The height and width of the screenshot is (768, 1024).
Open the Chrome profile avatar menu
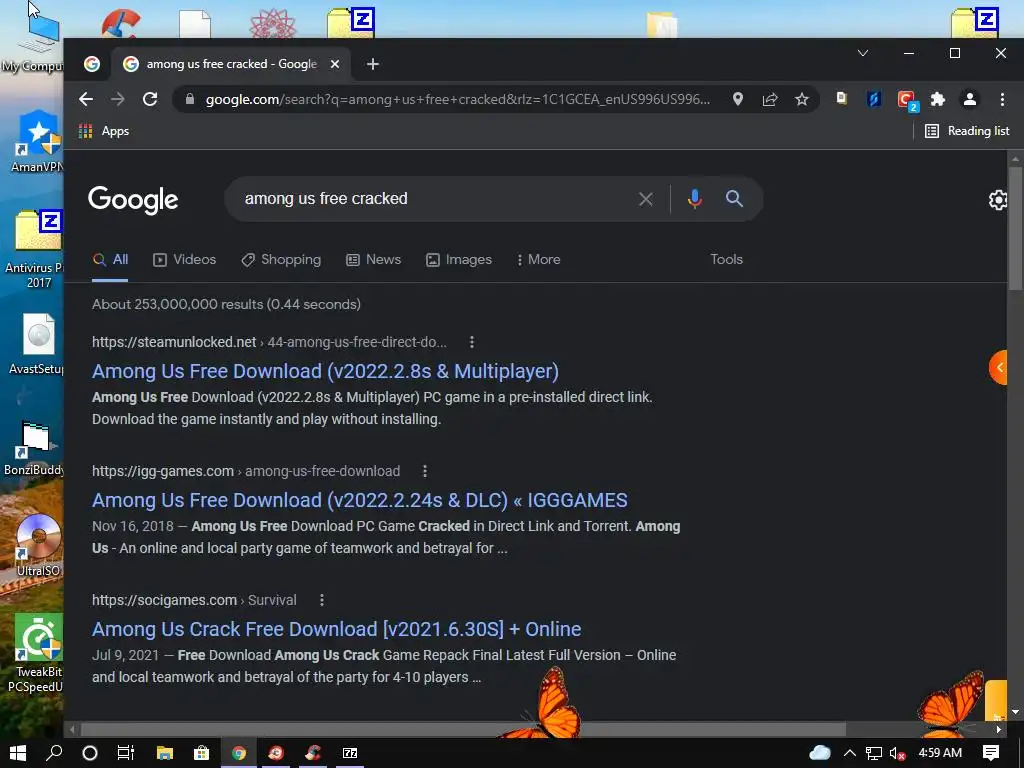tap(970, 99)
